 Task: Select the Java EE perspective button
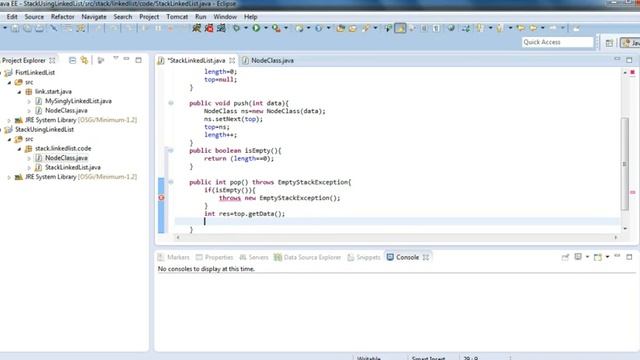(630, 43)
